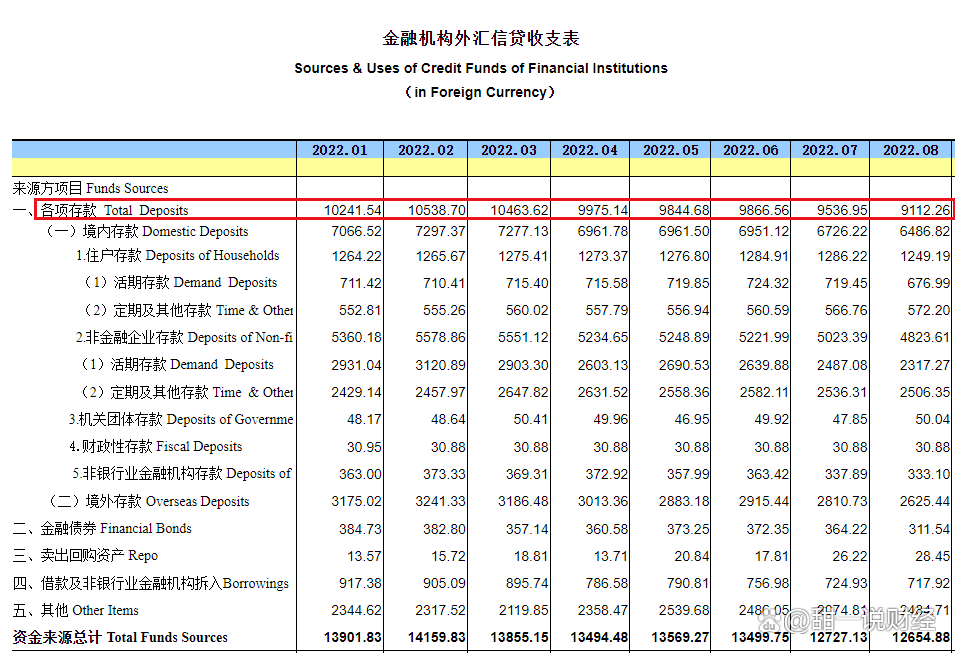The height and width of the screenshot is (653, 955).
Task: Select the English subtitle Sources & Uses of Credit Funds
Action: [x=481, y=68]
